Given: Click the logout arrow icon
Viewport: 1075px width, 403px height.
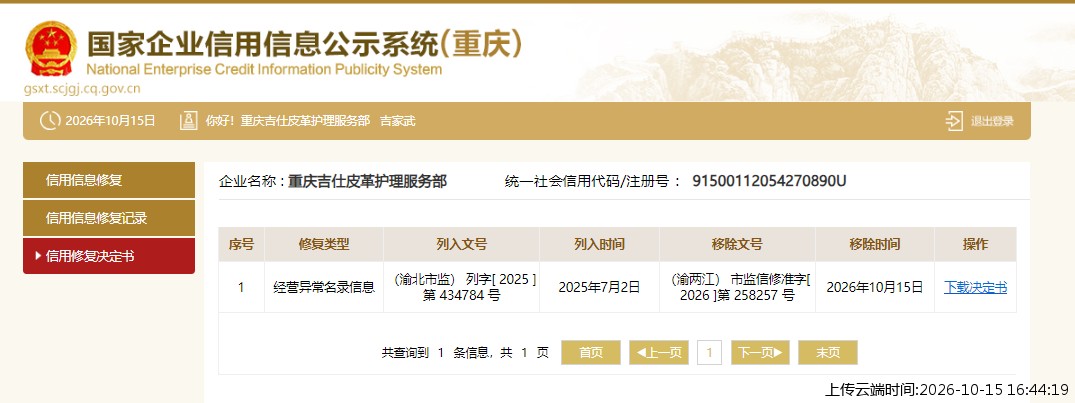Looking at the screenshot, I should coord(954,121).
